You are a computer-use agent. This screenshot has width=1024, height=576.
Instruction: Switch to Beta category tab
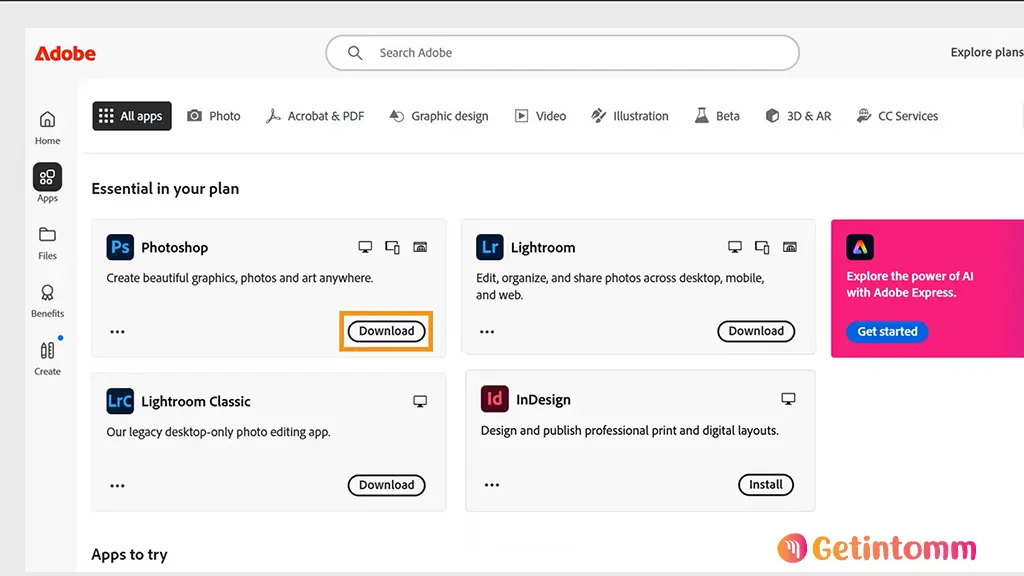[717, 116]
